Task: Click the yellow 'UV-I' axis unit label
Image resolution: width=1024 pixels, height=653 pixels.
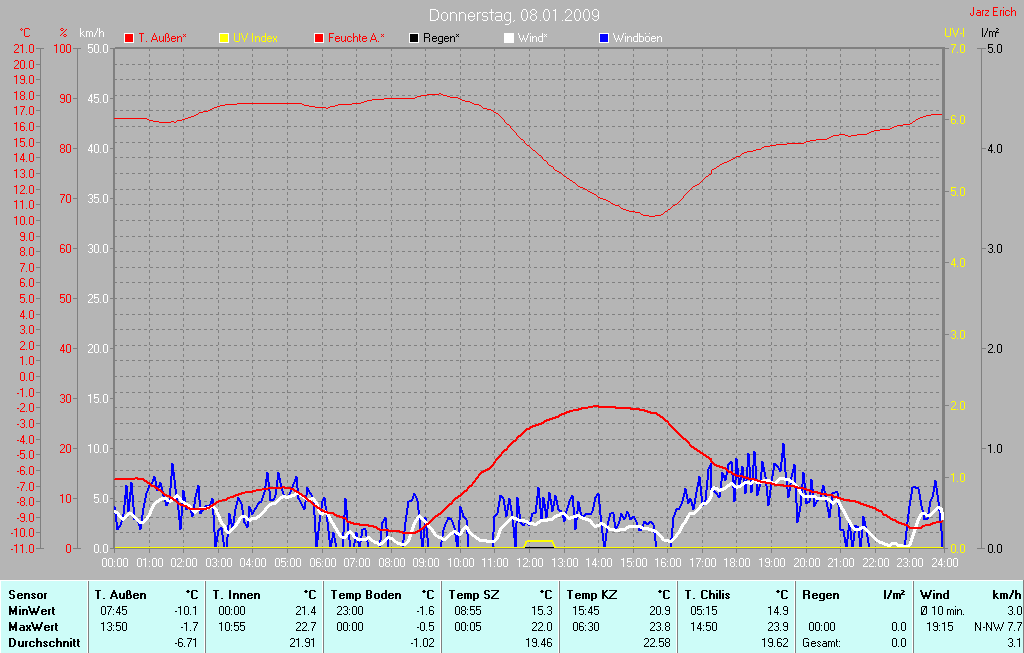Action: coord(954,33)
